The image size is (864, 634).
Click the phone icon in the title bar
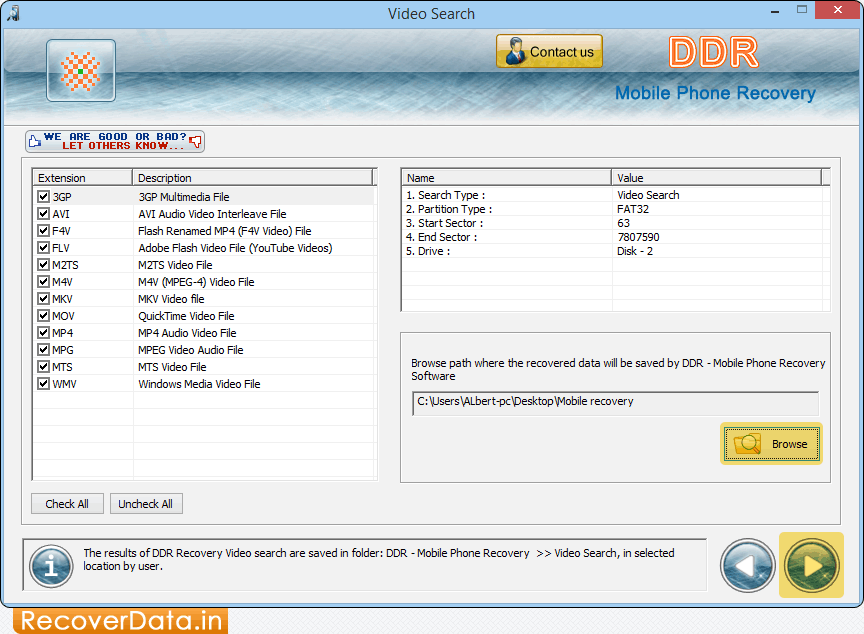(14, 10)
